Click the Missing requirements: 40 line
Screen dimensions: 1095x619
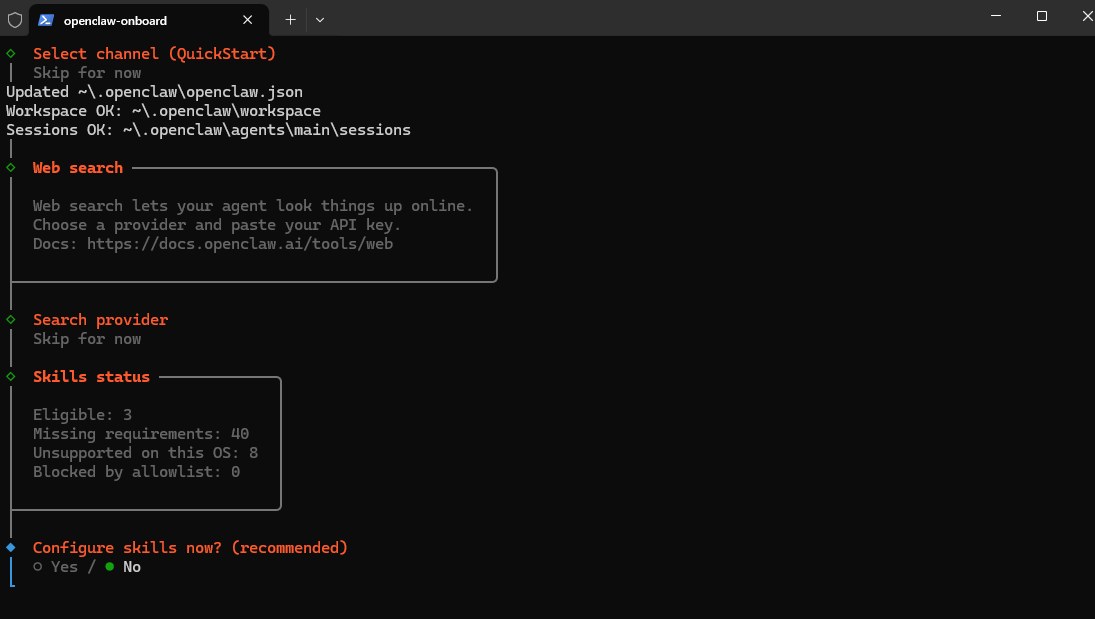[x=141, y=434]
